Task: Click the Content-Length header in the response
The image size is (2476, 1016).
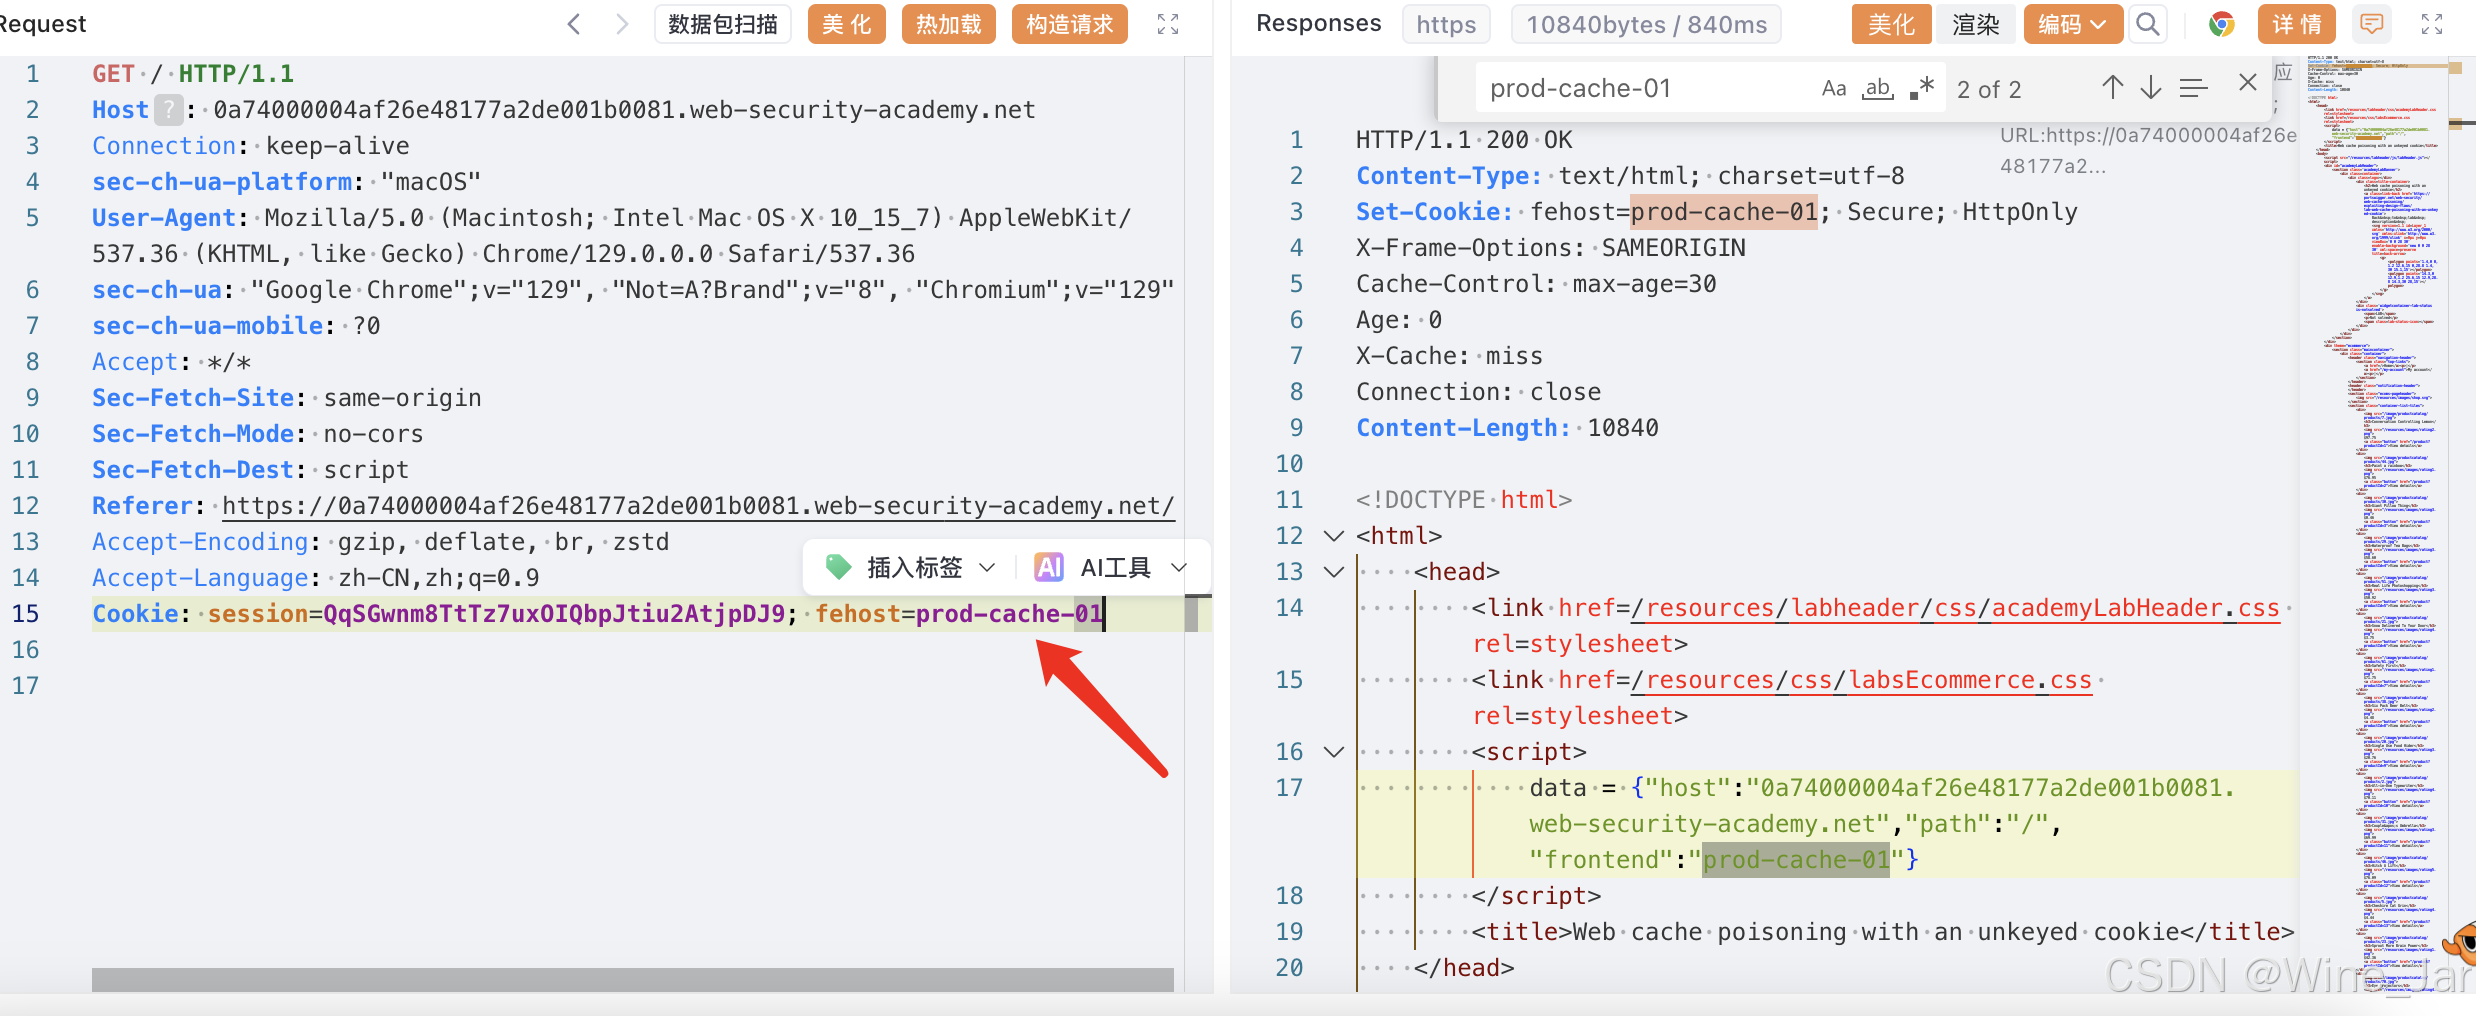Action: (1462, 428)
